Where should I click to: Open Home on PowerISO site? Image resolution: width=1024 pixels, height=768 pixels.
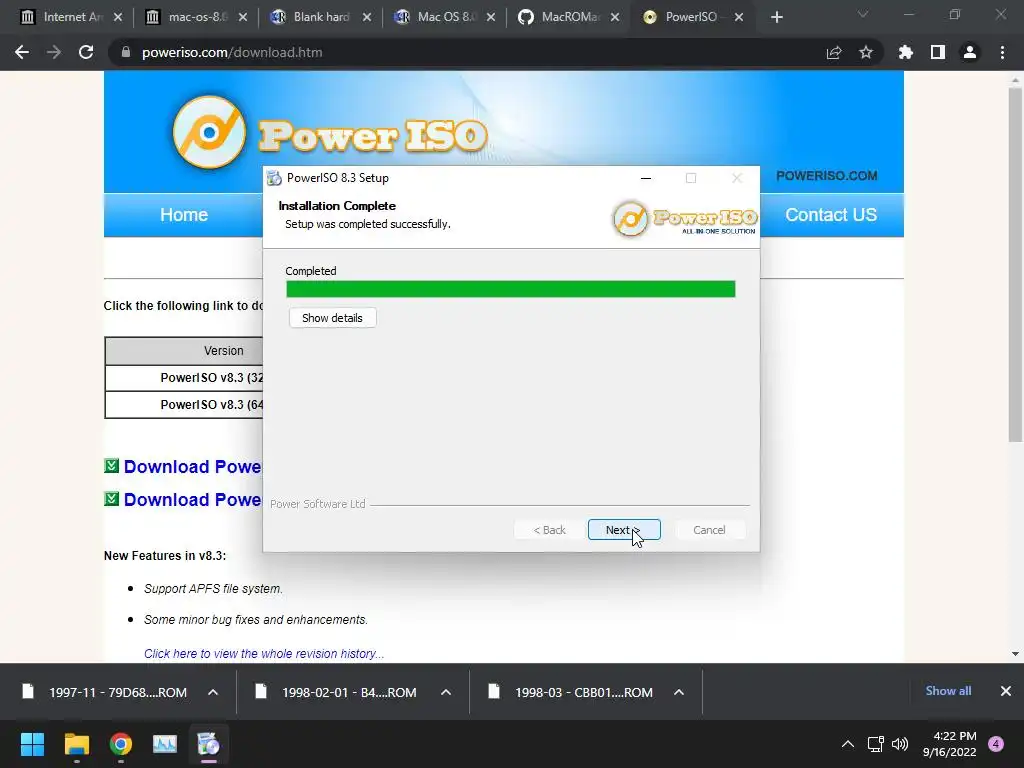(184, 215)
